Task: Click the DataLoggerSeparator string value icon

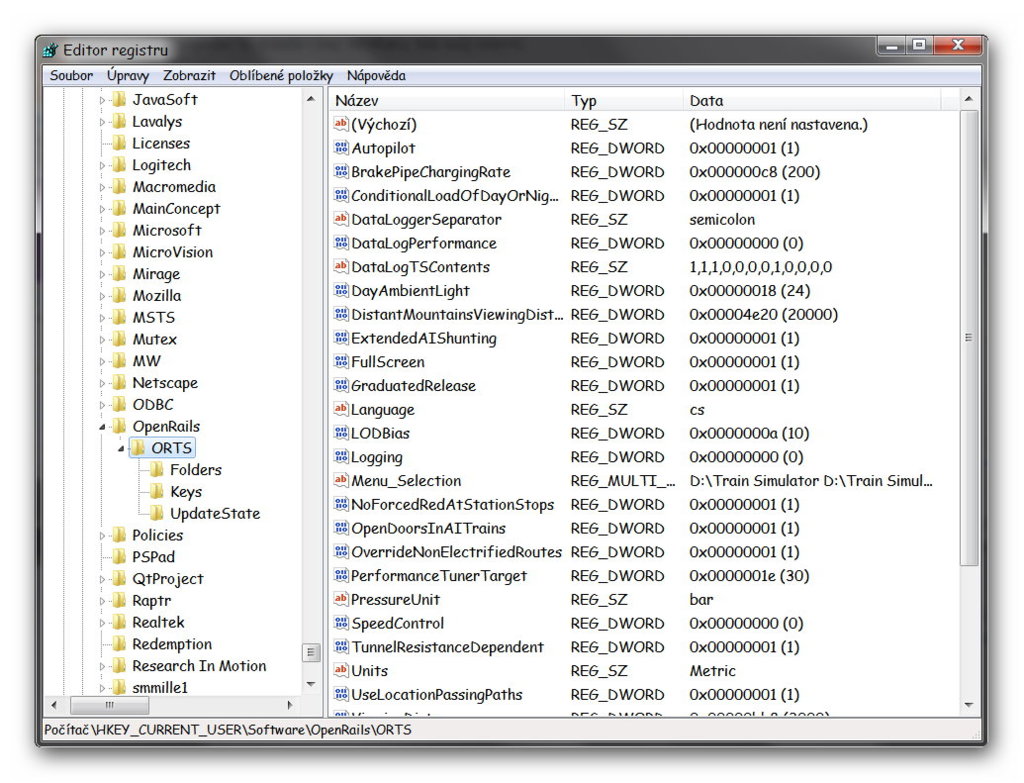Action: [x=341, y=220]
